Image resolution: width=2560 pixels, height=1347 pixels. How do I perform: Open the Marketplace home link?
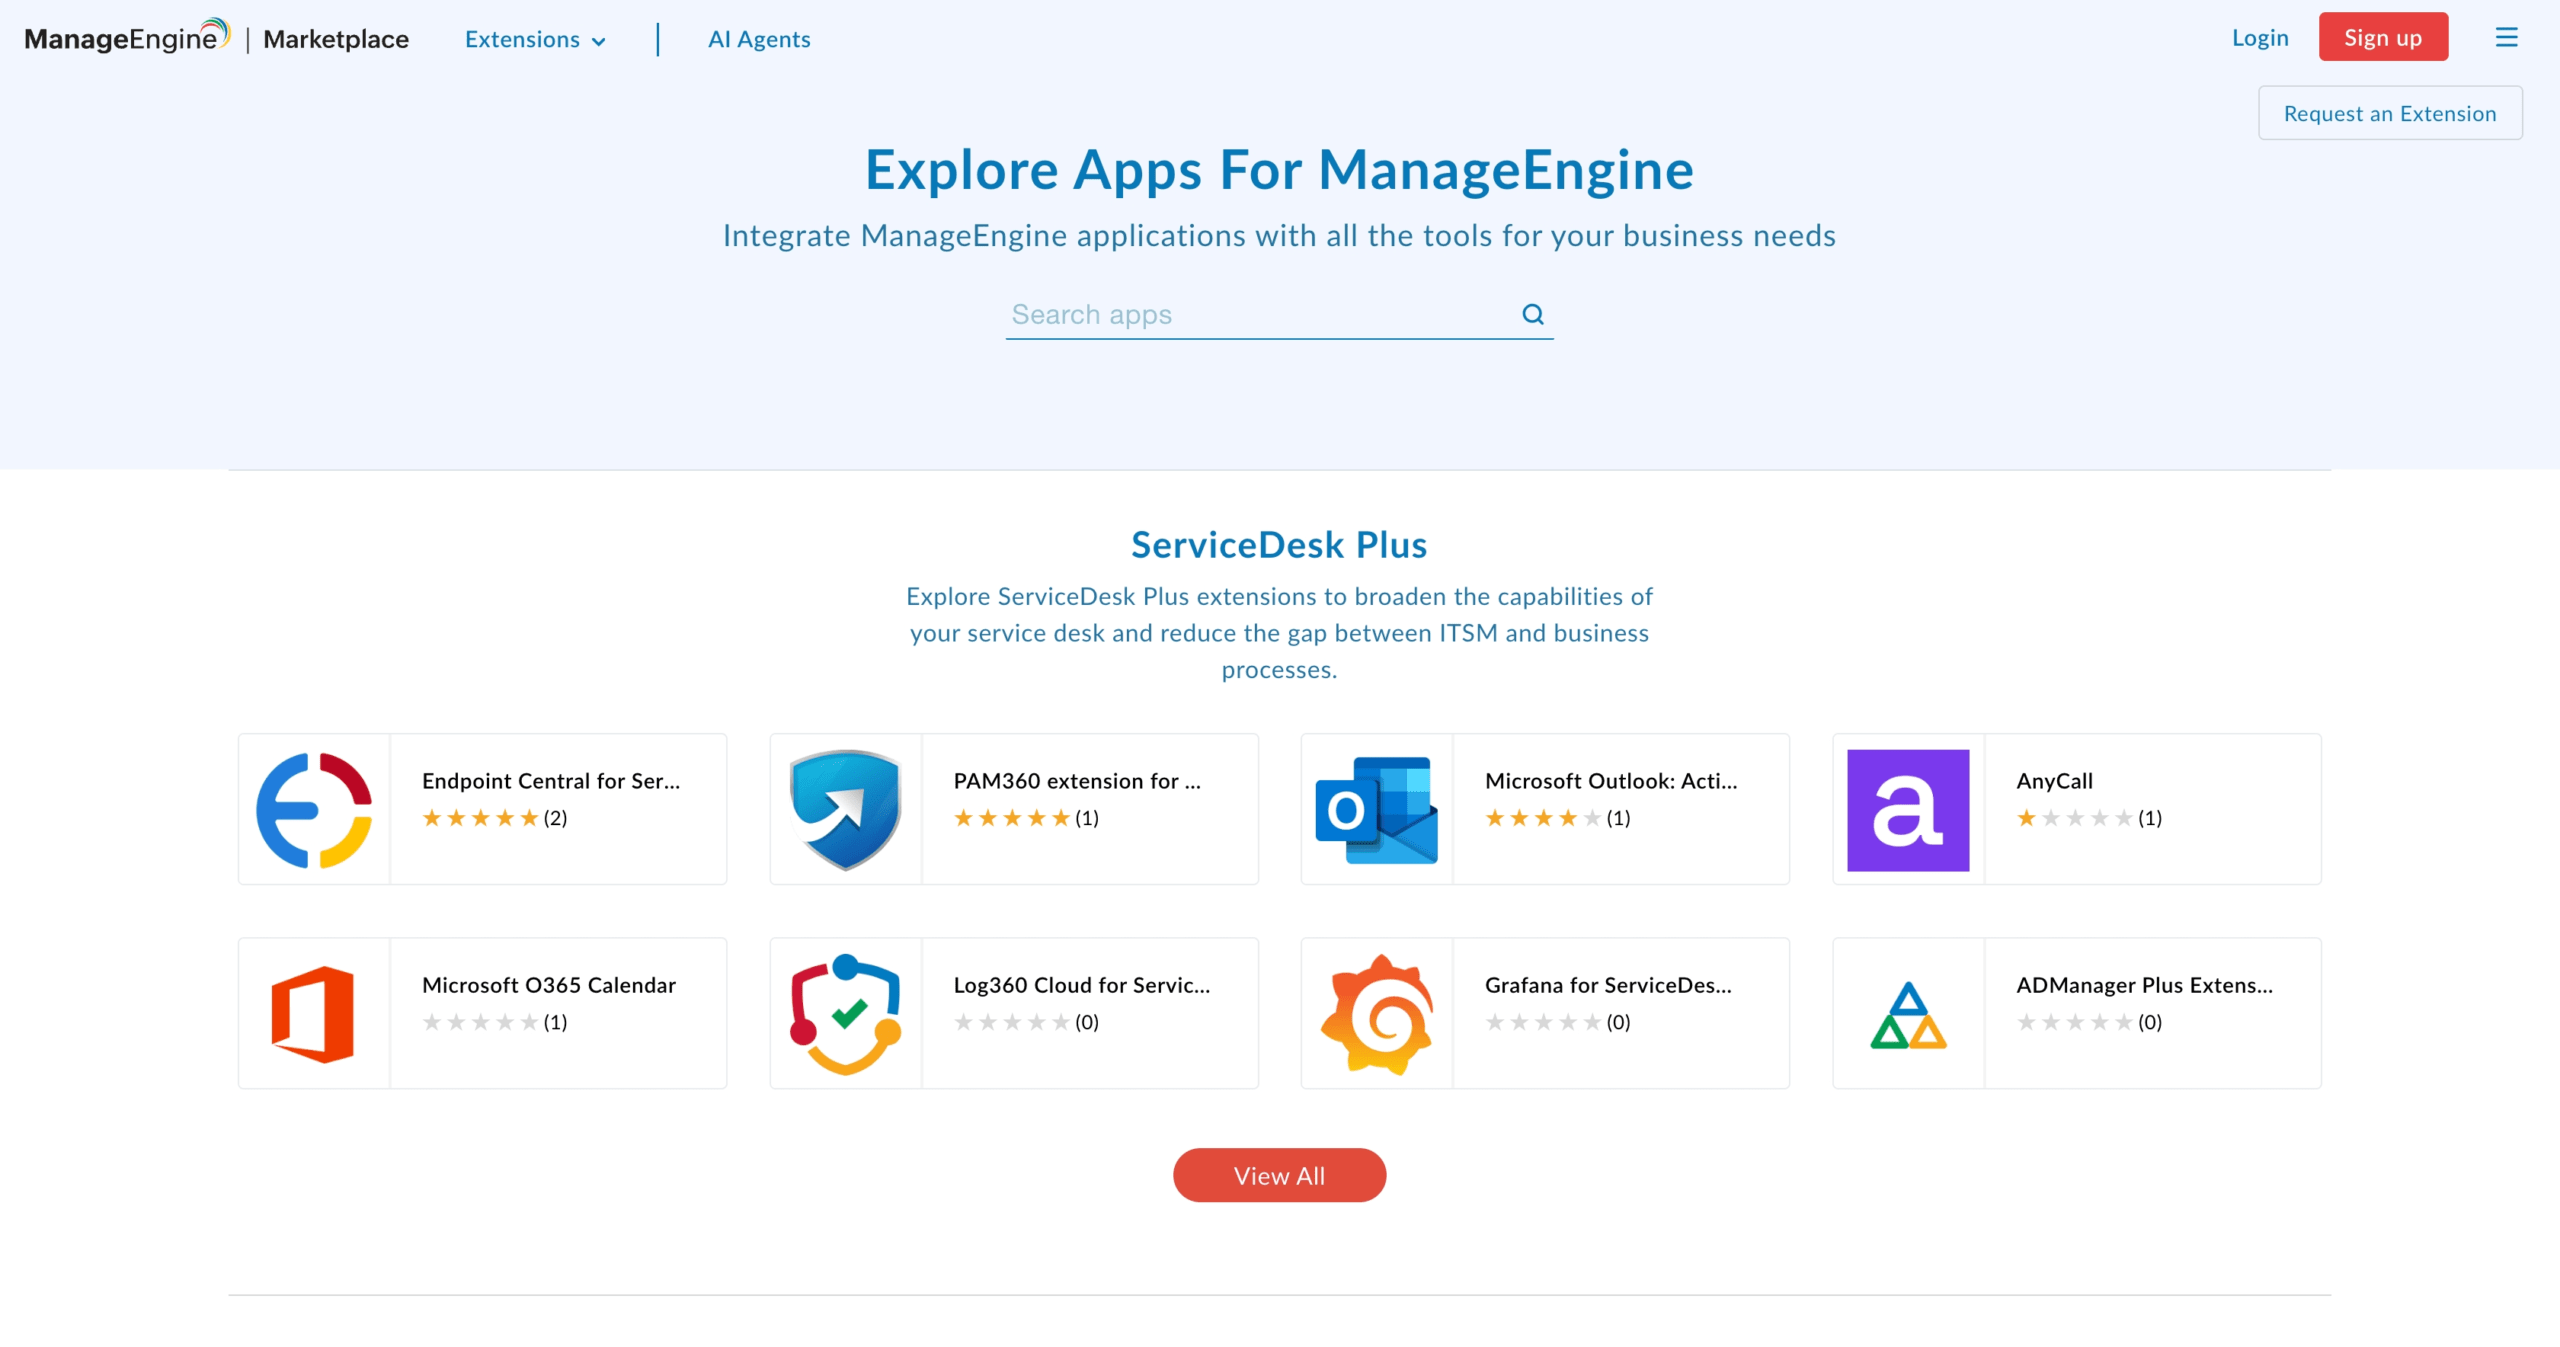coord(336,39)
